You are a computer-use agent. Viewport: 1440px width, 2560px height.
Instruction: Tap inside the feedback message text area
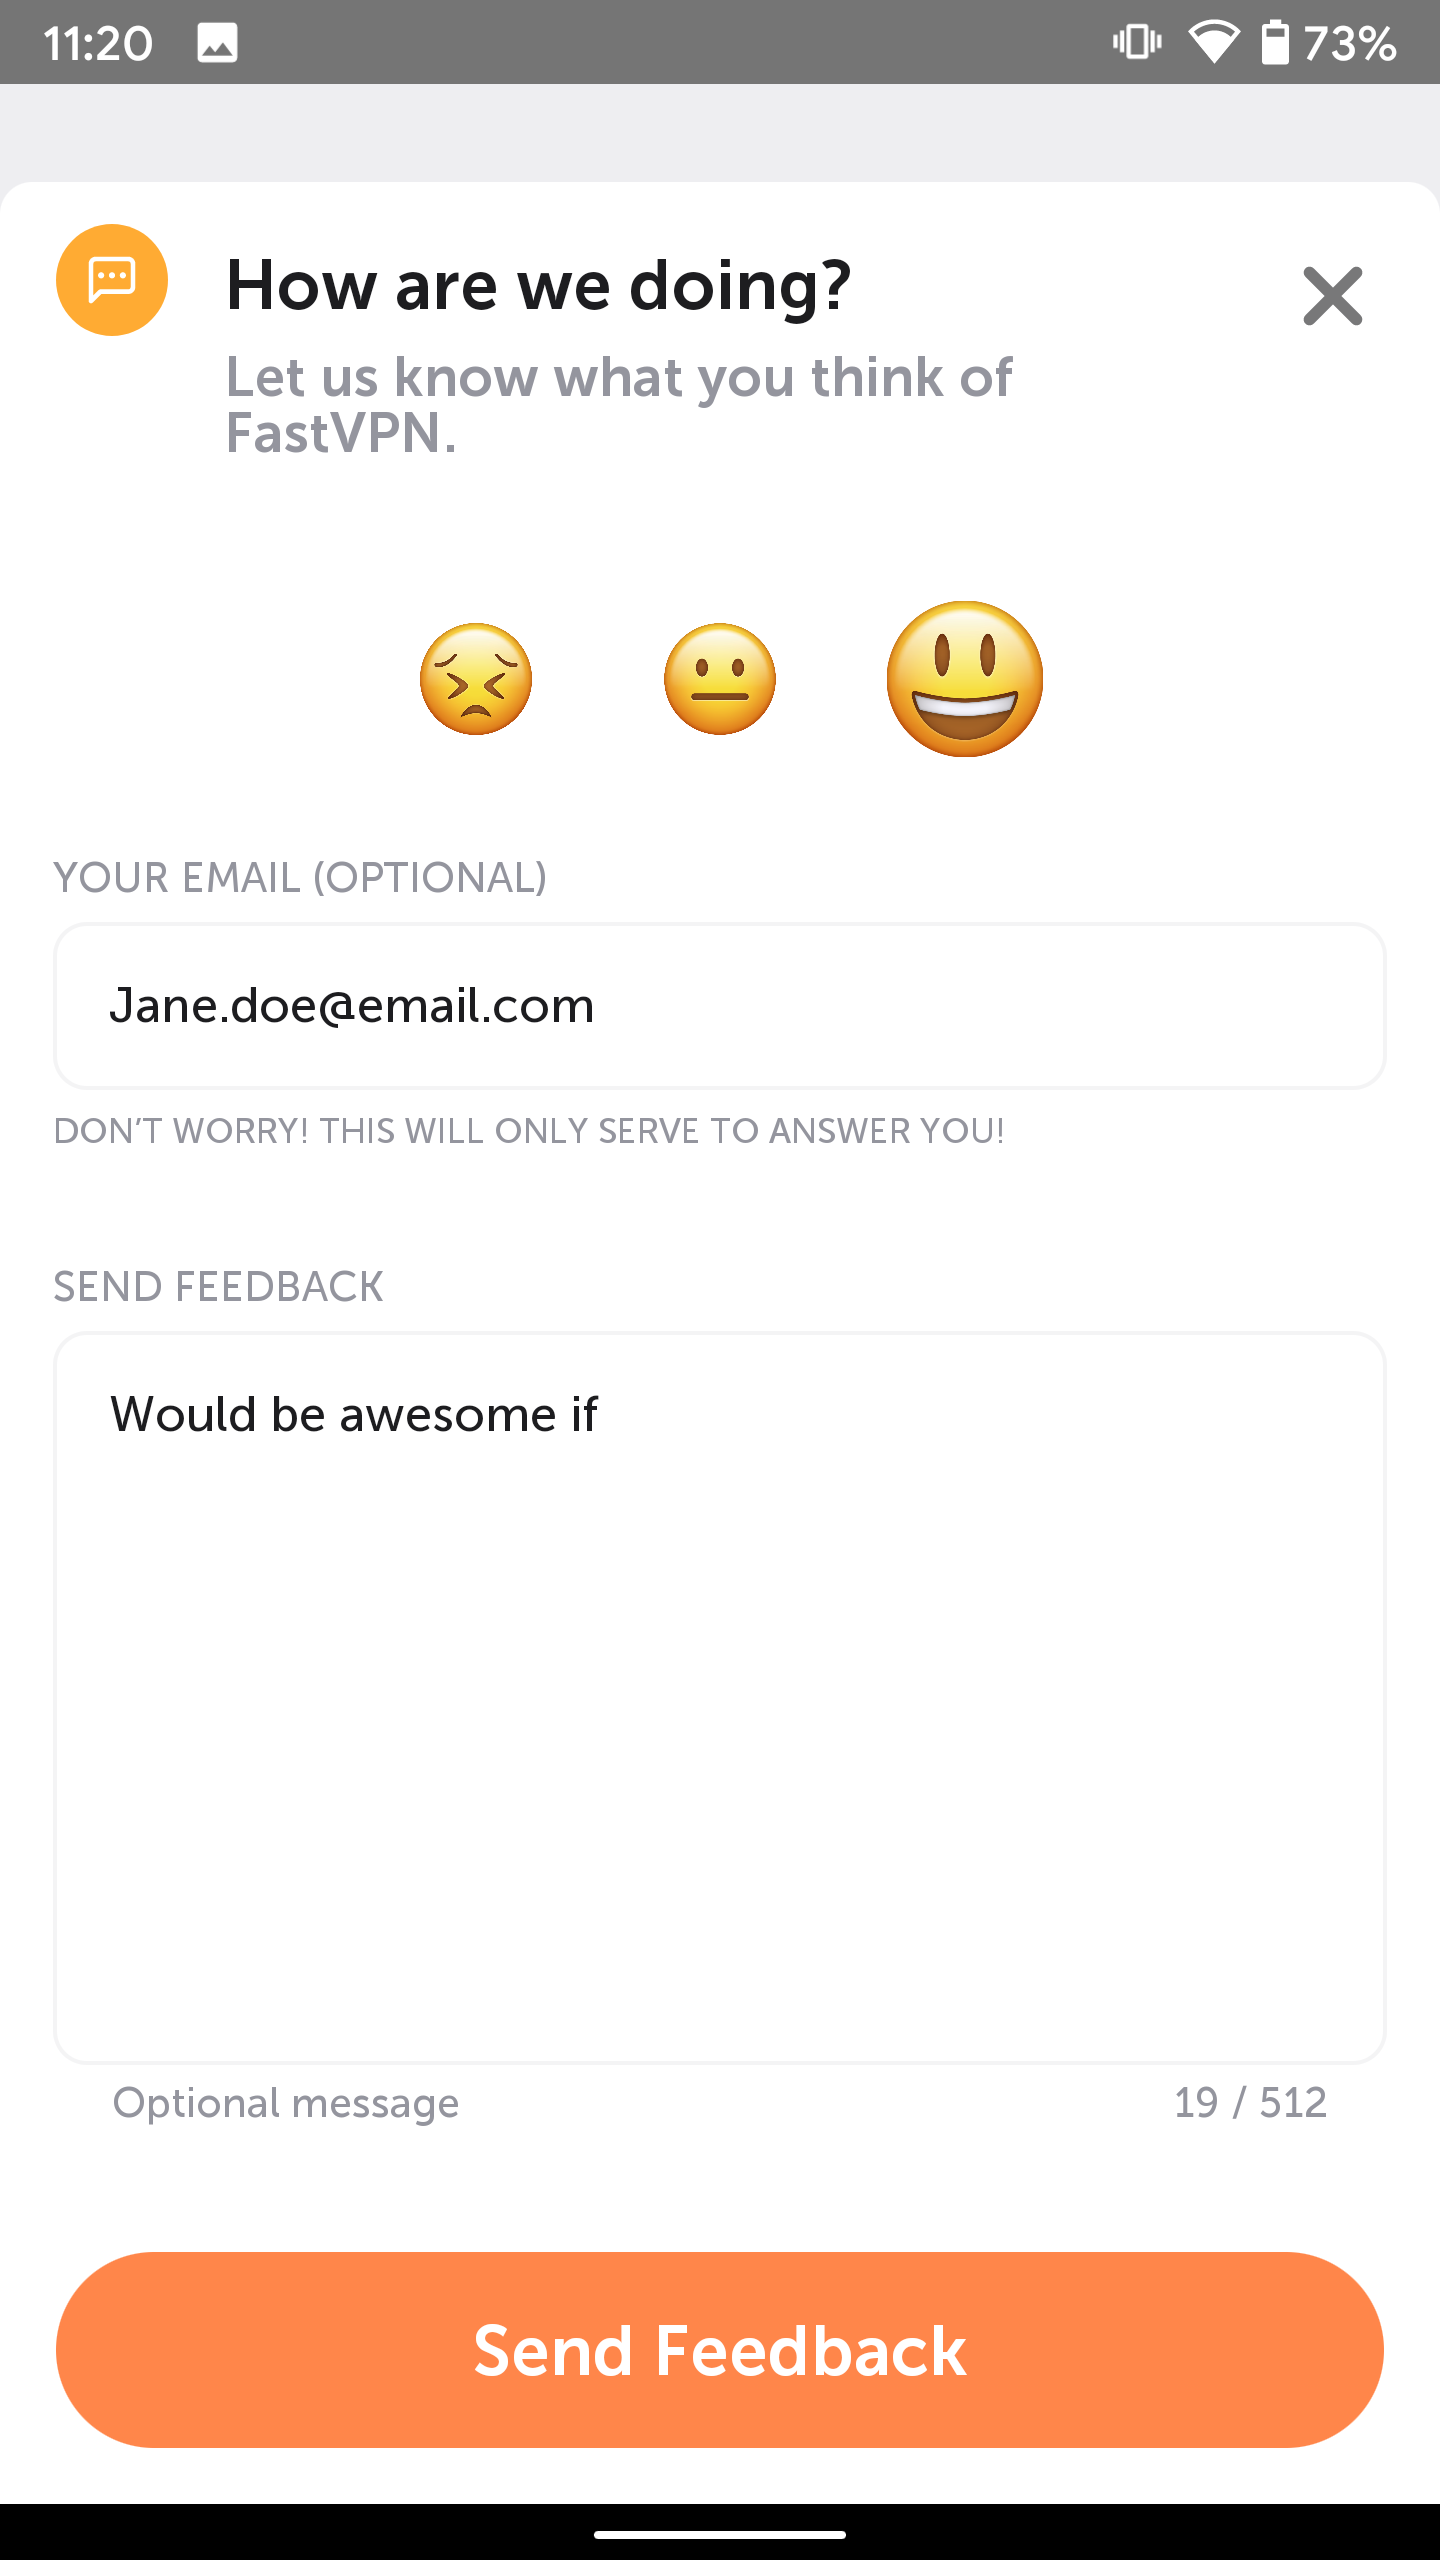pos(720,1697)
